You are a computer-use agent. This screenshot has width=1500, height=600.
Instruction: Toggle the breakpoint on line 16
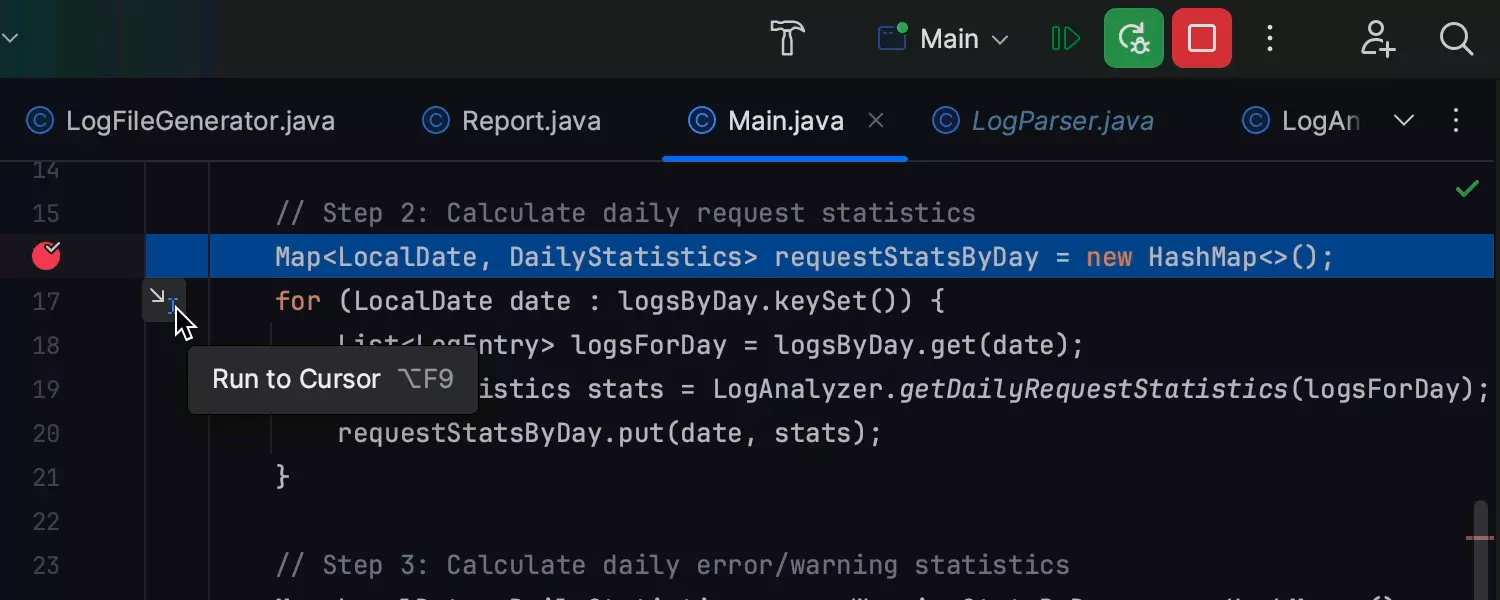coord(46,257)
